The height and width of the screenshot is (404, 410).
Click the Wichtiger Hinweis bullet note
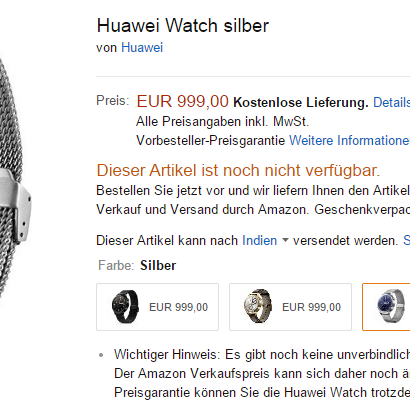click(x=262, y=373)
